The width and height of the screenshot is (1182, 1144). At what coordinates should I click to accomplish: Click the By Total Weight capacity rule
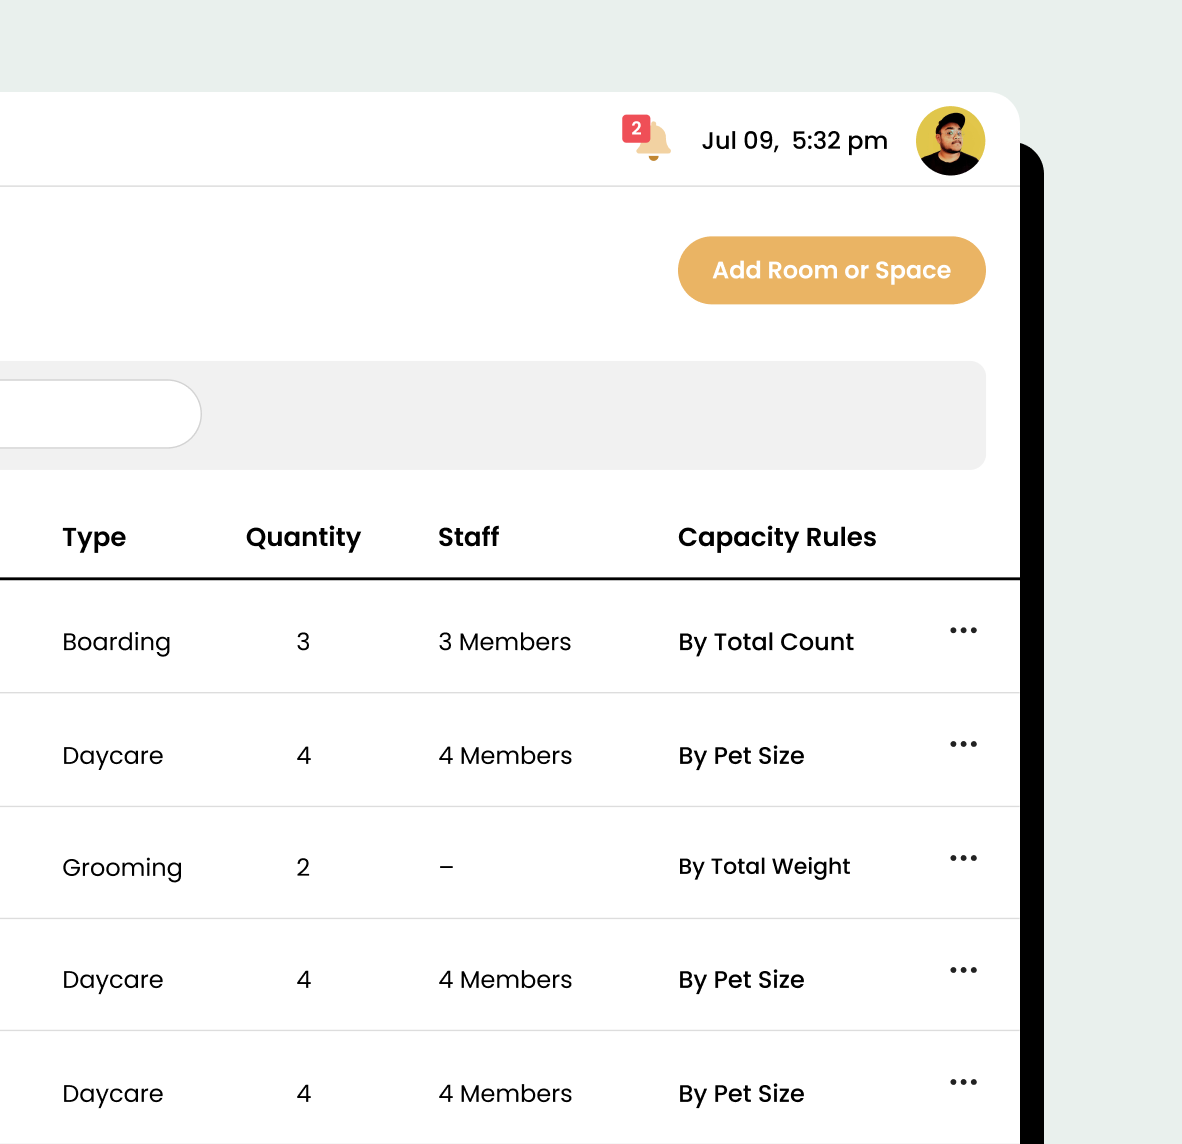[x=764, y=867]
